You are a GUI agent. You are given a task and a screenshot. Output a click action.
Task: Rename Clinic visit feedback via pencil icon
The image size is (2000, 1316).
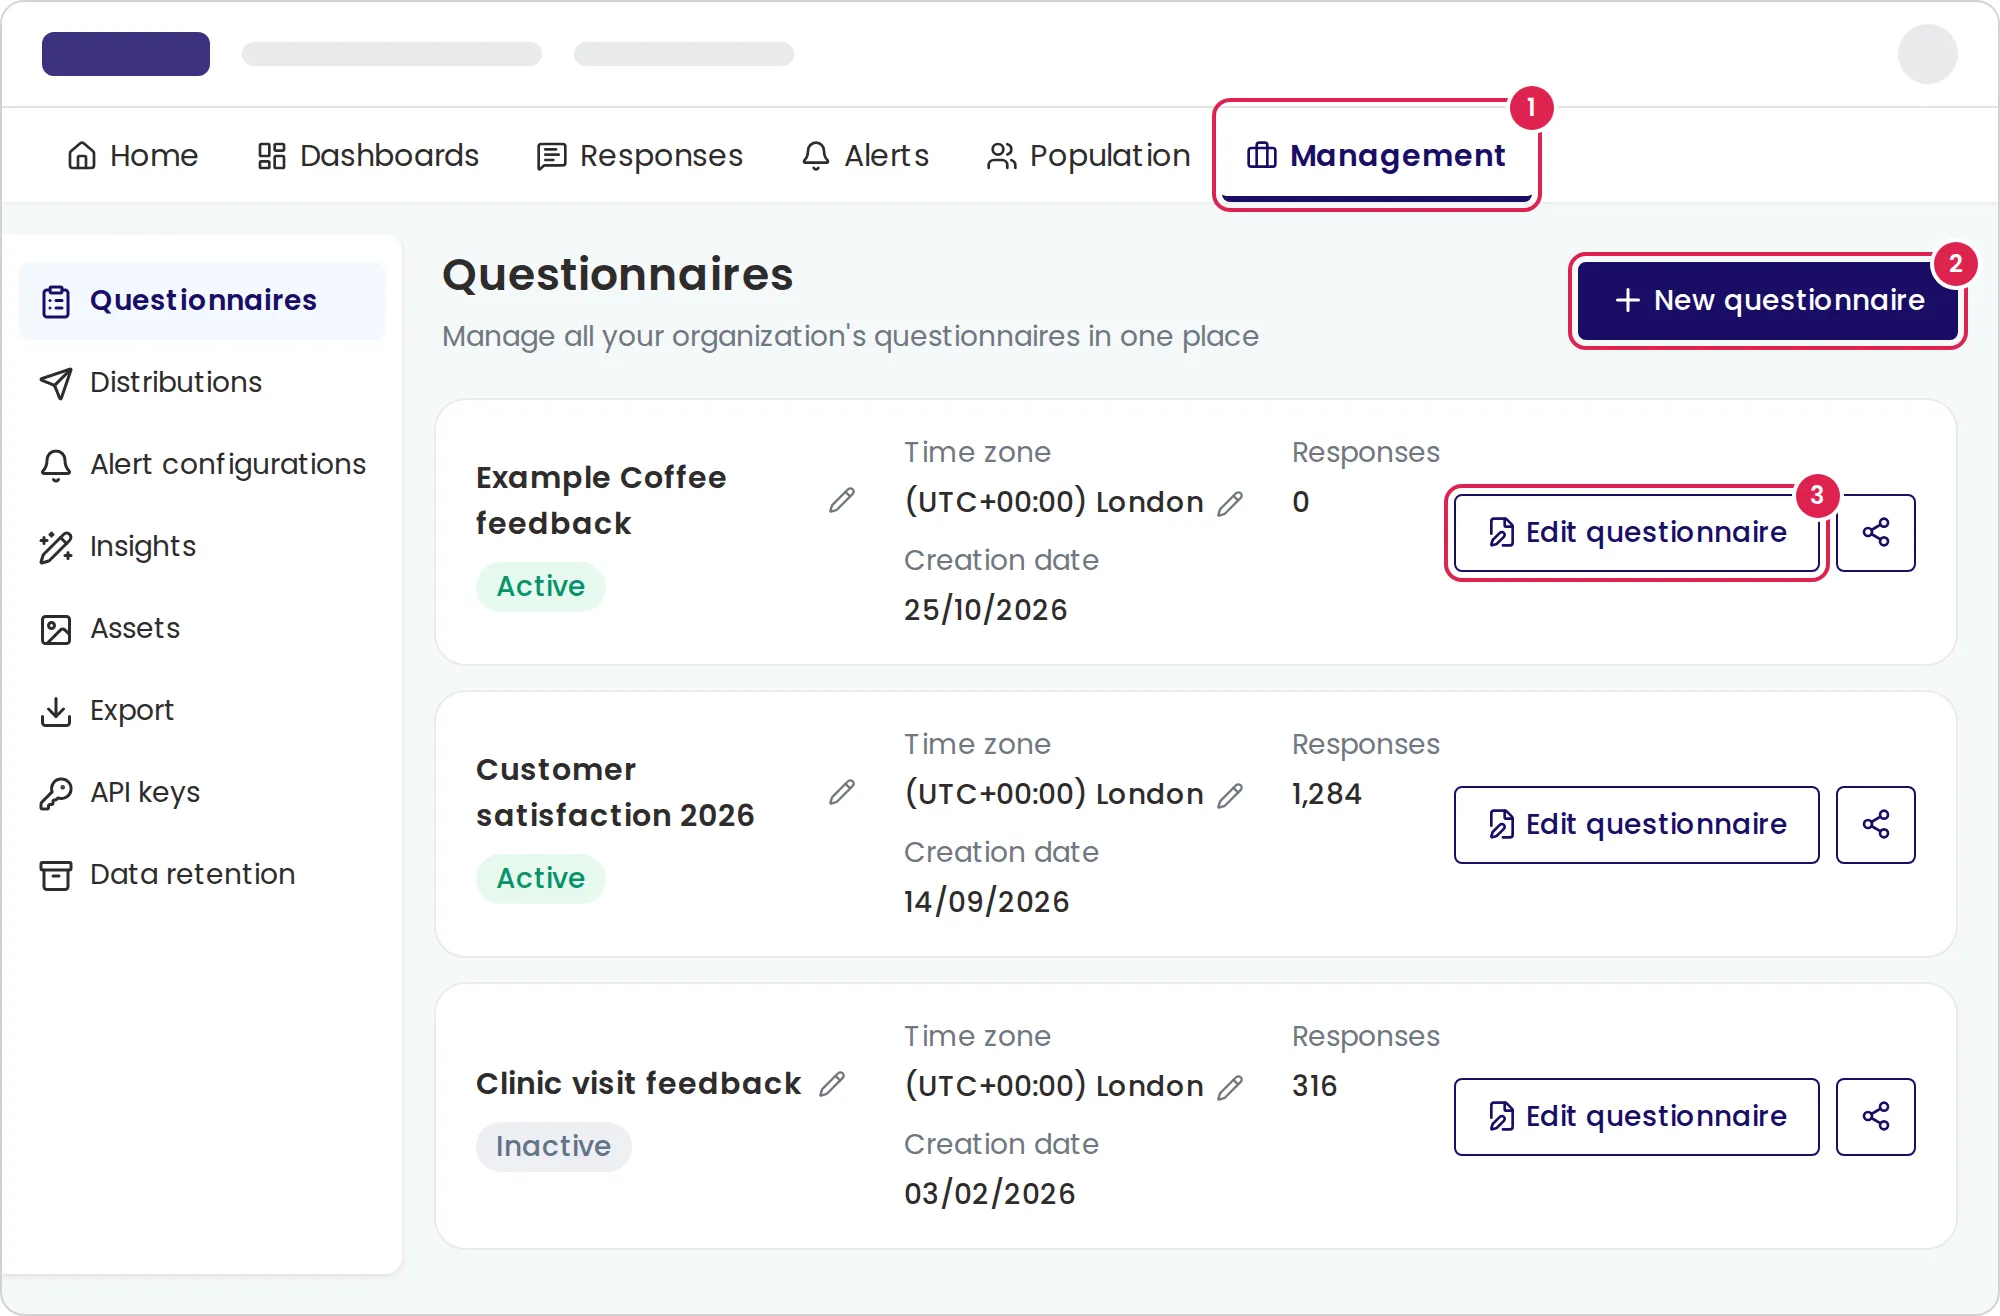[x=832, y=1084]
